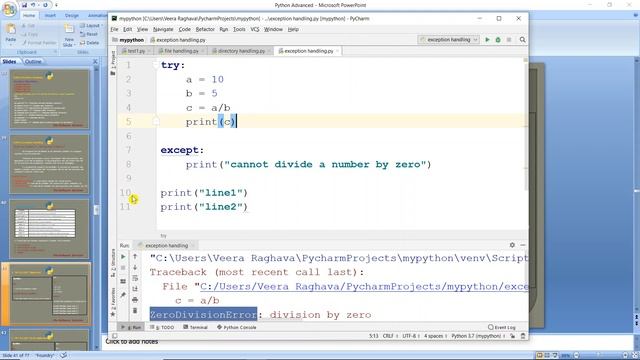Start debugging with the green bug icon

498,40
